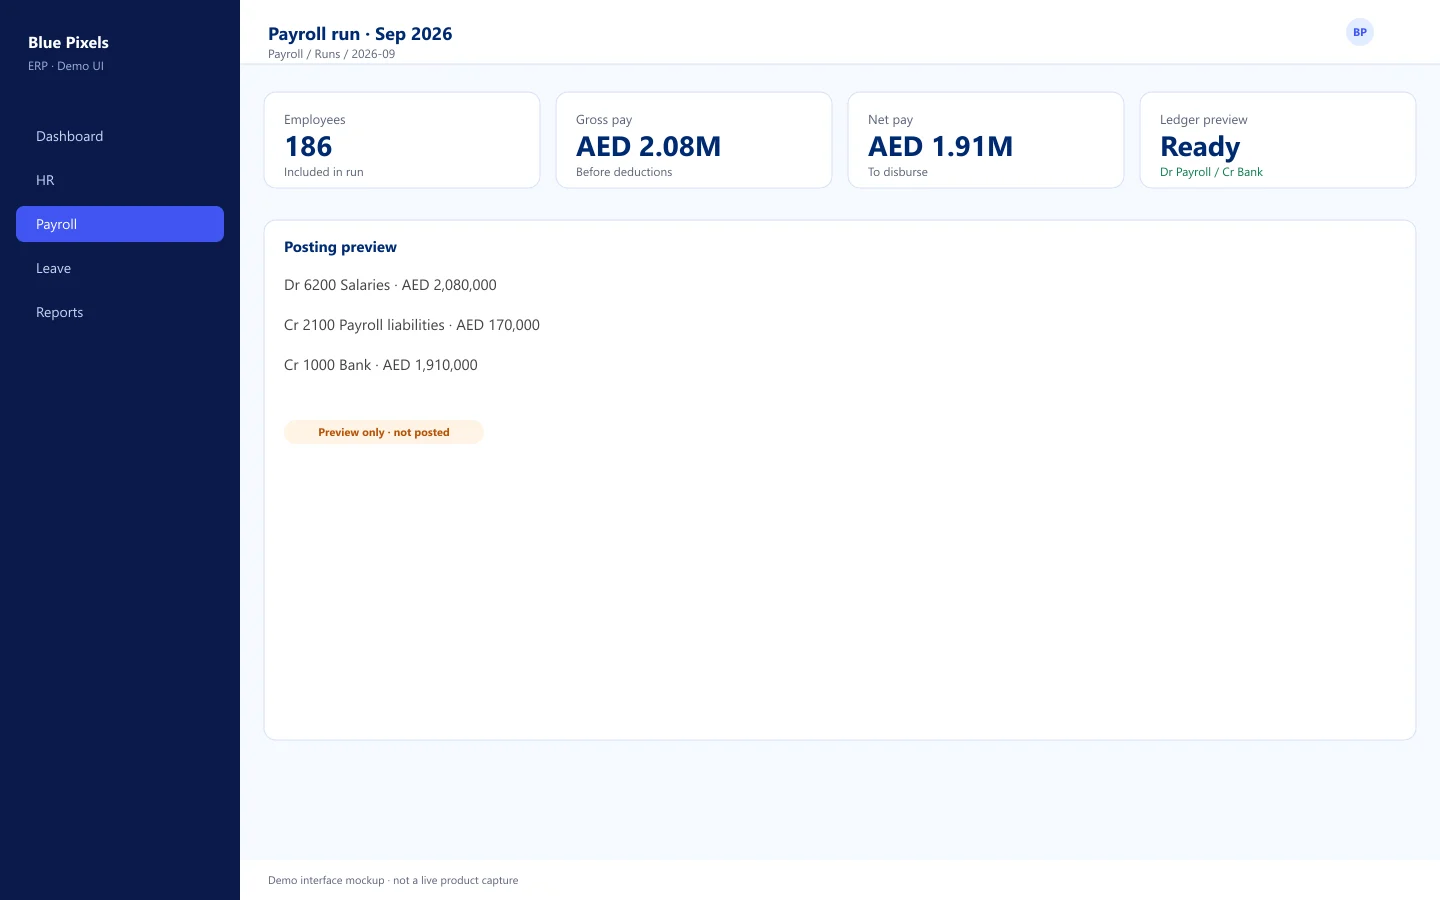Select the Payroll sidebar item

point(120,224)
